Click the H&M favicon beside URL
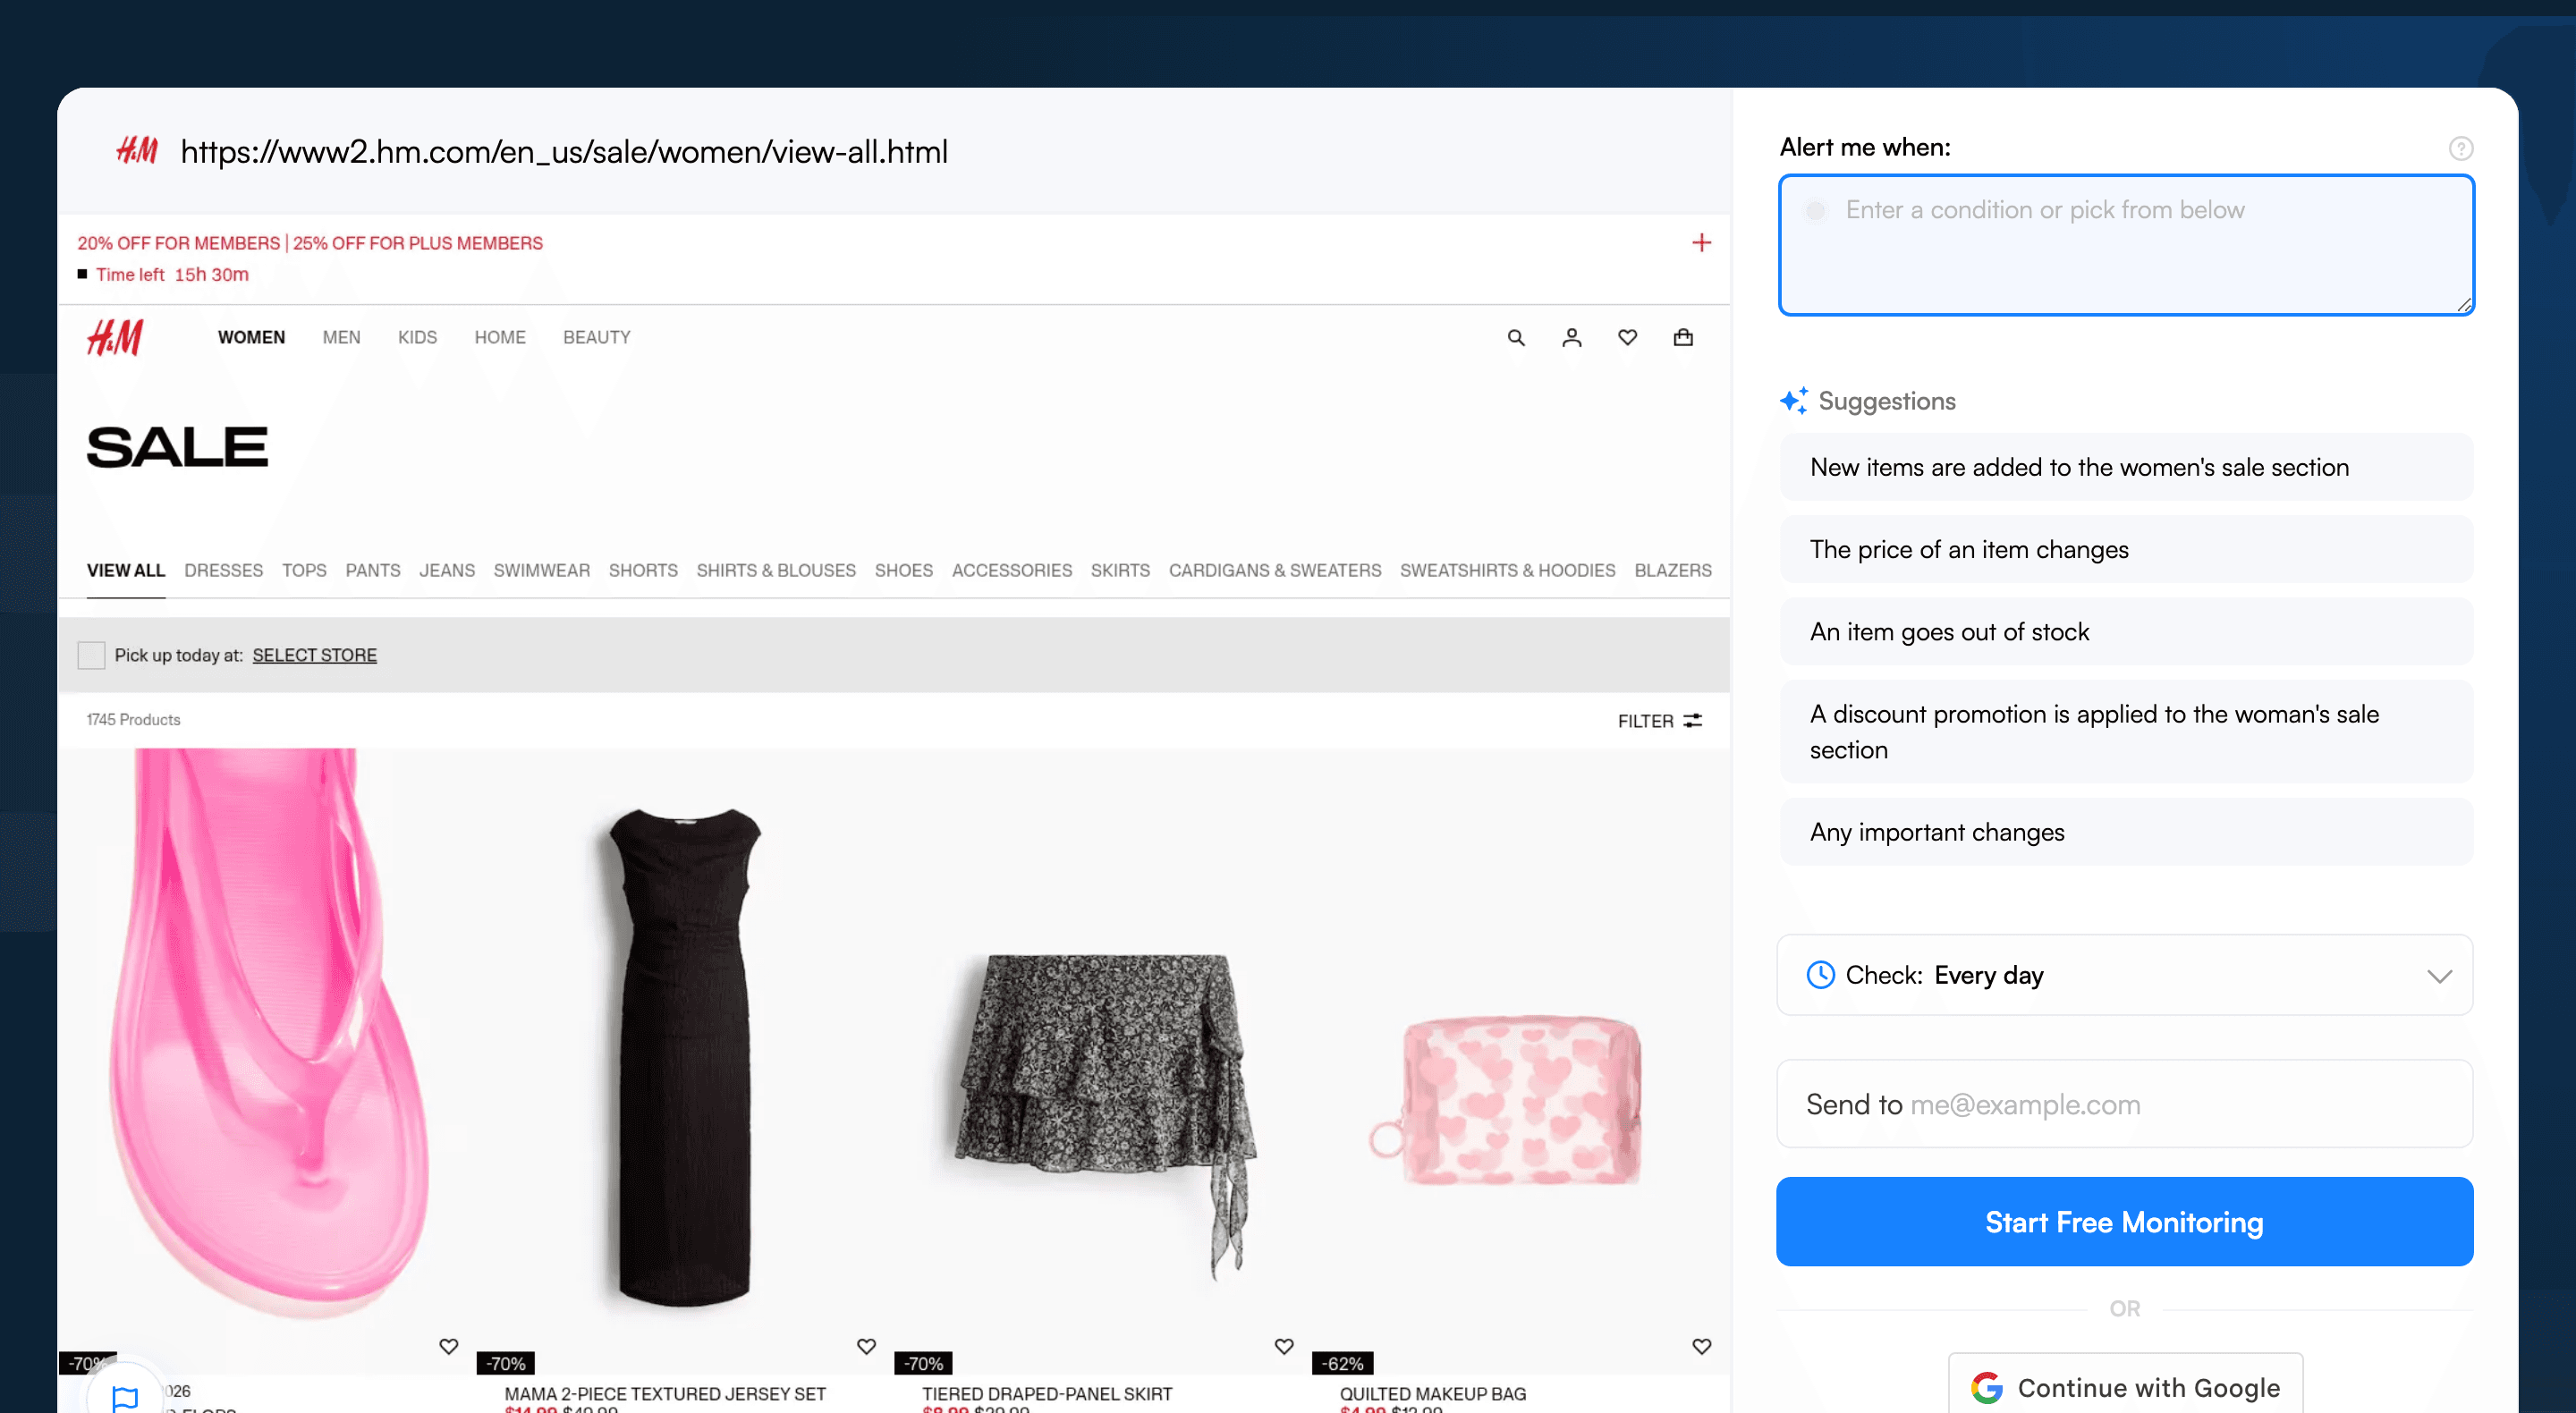This screenshot has width=2576, height=1413. [x=137, y=151]
